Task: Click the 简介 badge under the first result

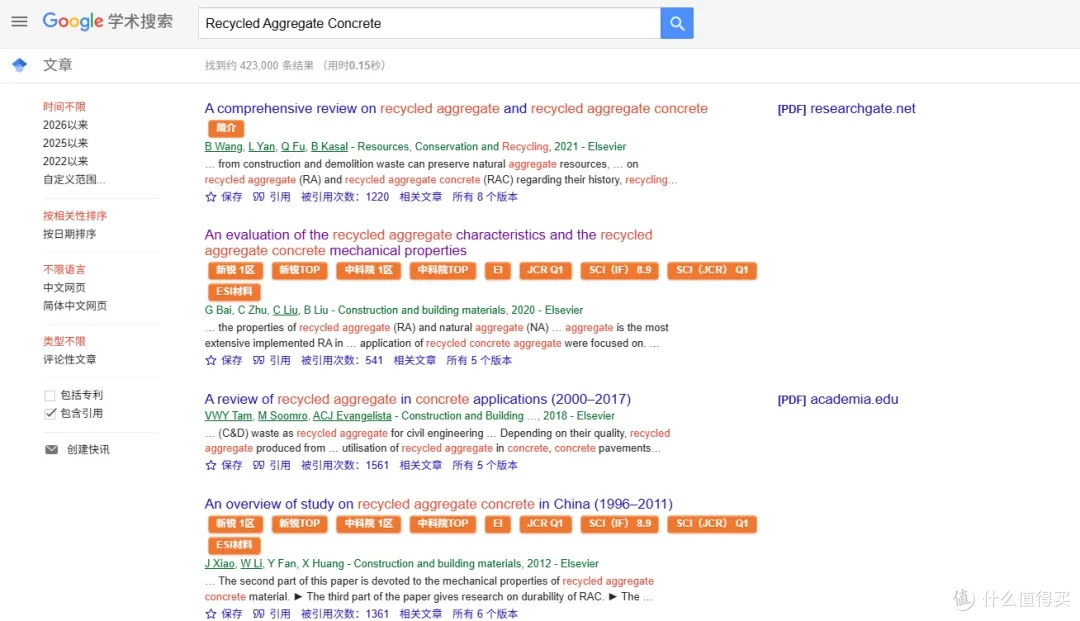Action: 226,128
